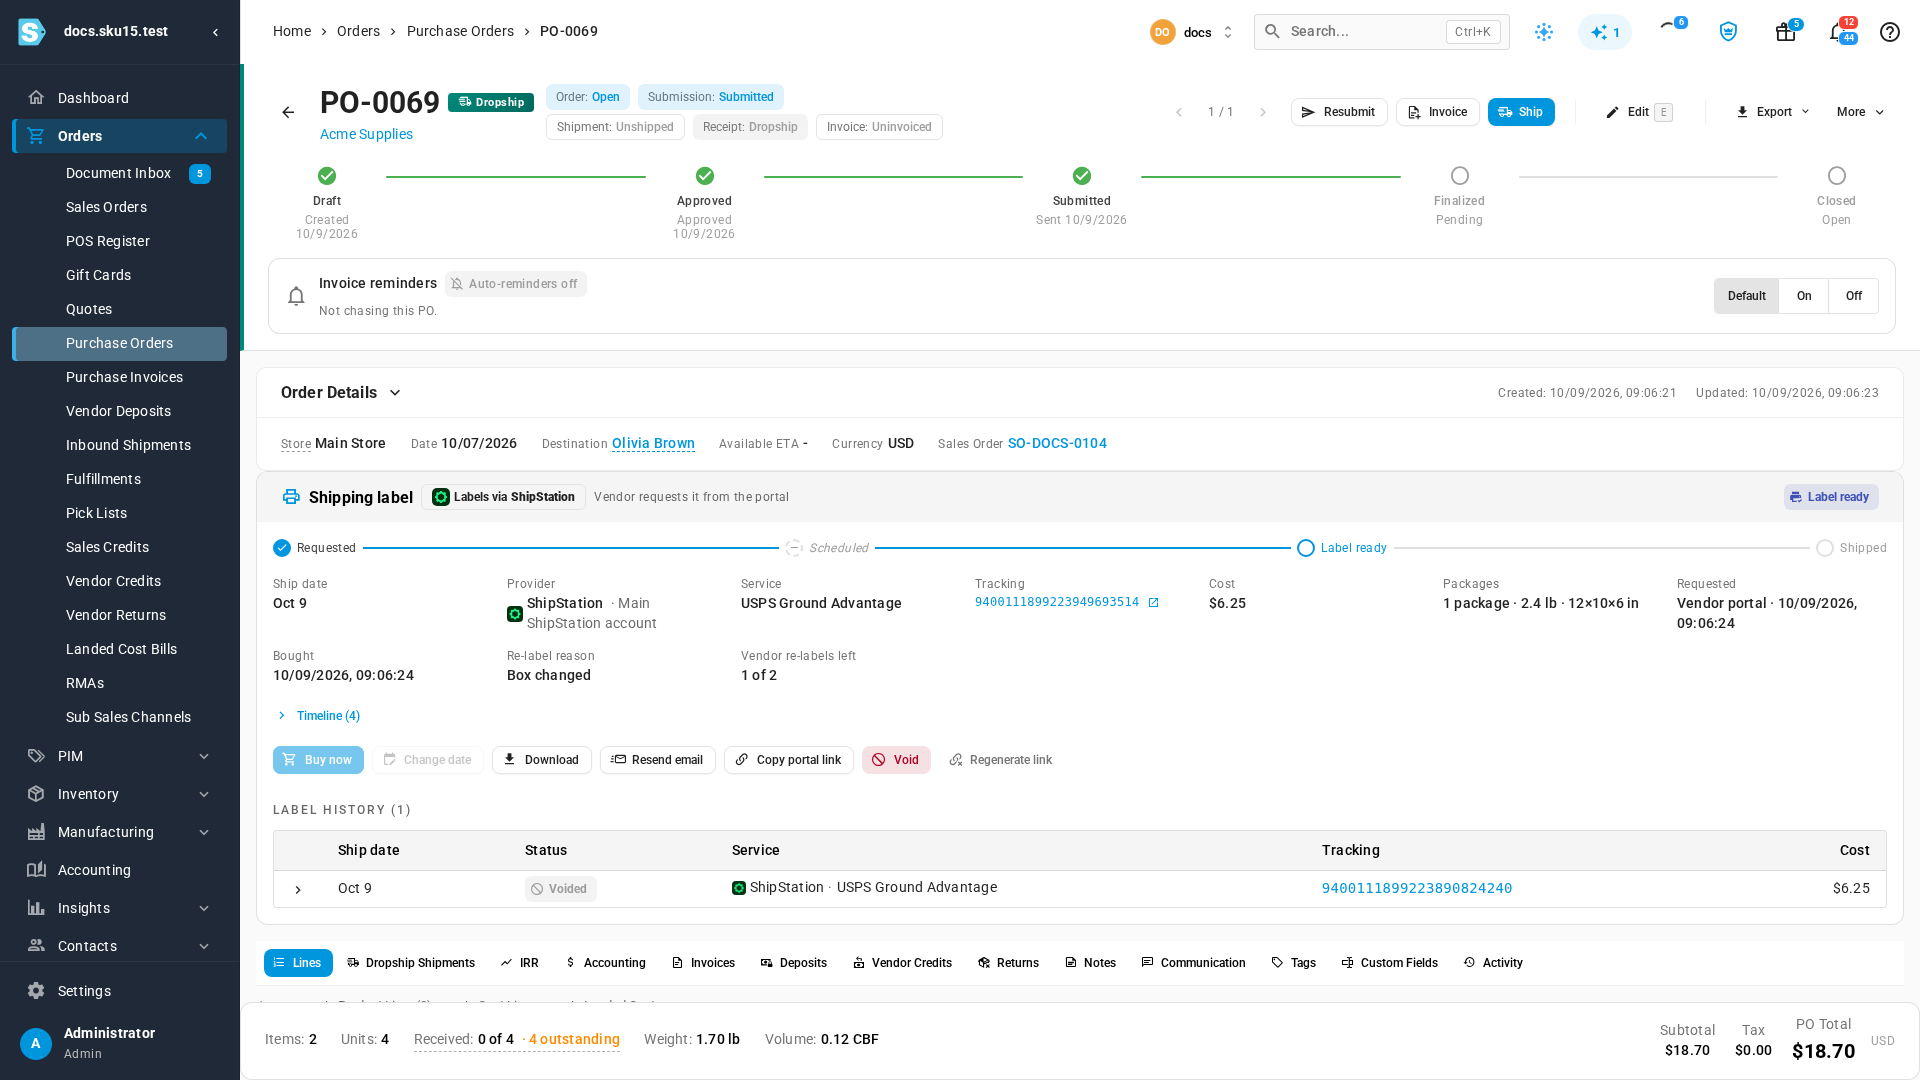Viewport: 1920px width, 1080px height.
Task: Click the blue Ship button
Action: point(1521,112)
